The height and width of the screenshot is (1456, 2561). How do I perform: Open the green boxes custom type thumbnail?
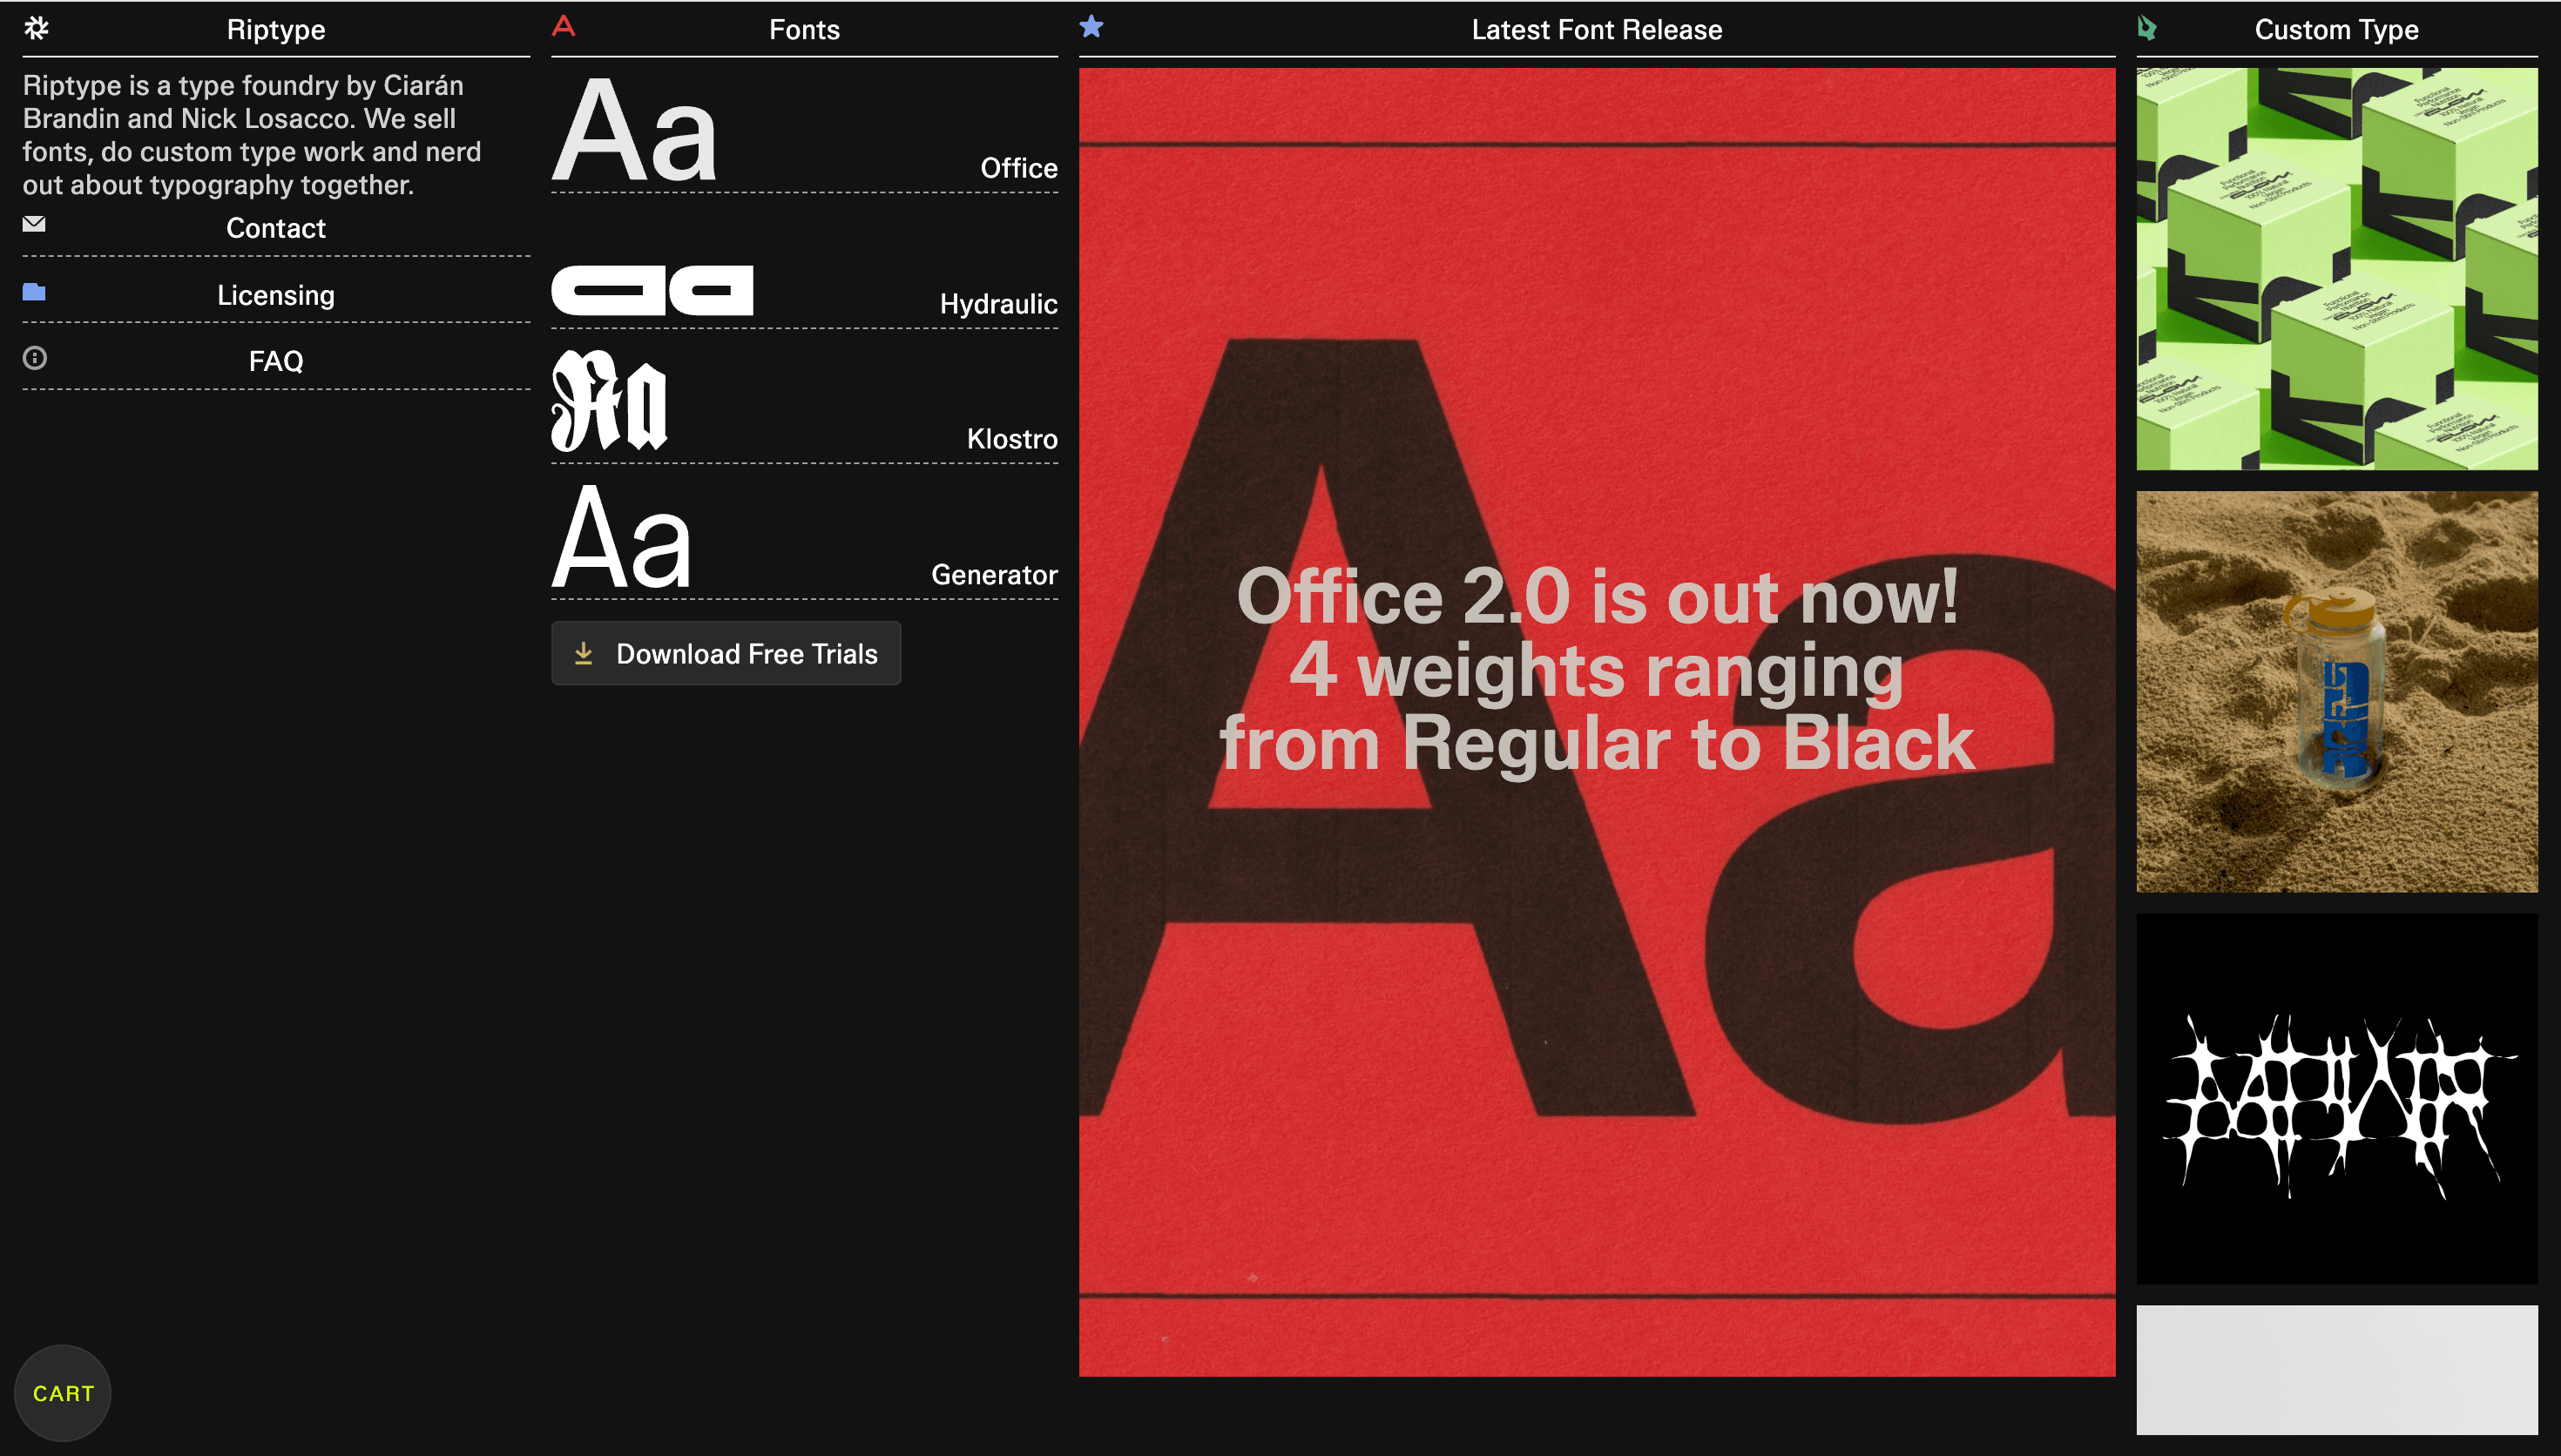(2337, 269)
